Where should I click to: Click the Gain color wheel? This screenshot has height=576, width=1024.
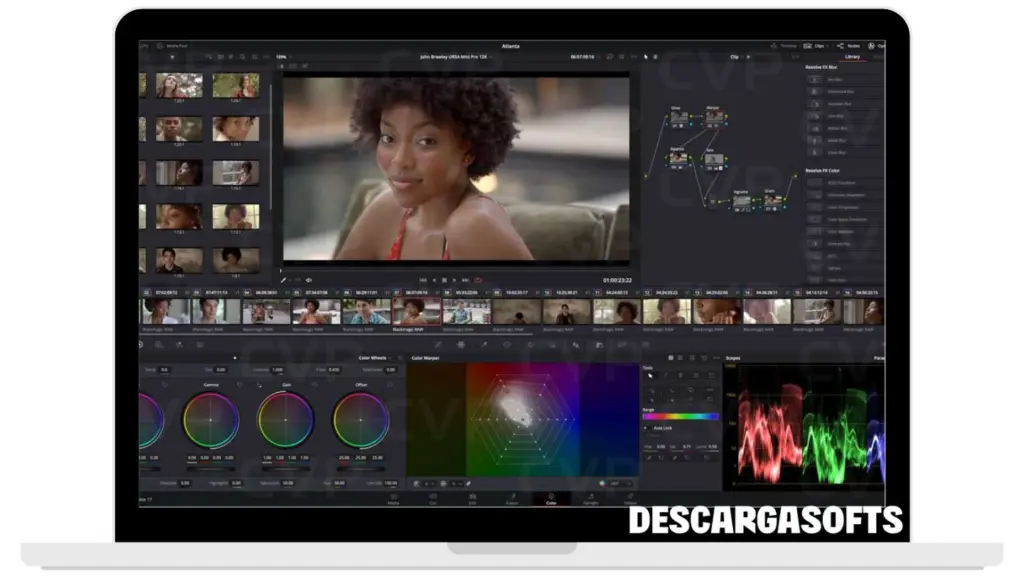point(285,420)
